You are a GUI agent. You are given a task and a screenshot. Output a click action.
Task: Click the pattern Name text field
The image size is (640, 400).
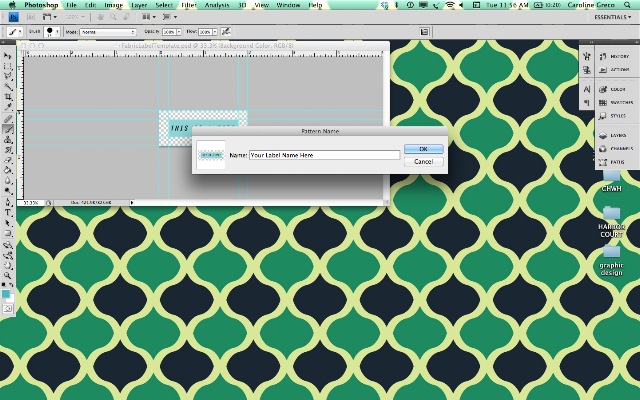pyautogui.click(x=324, y=155)
